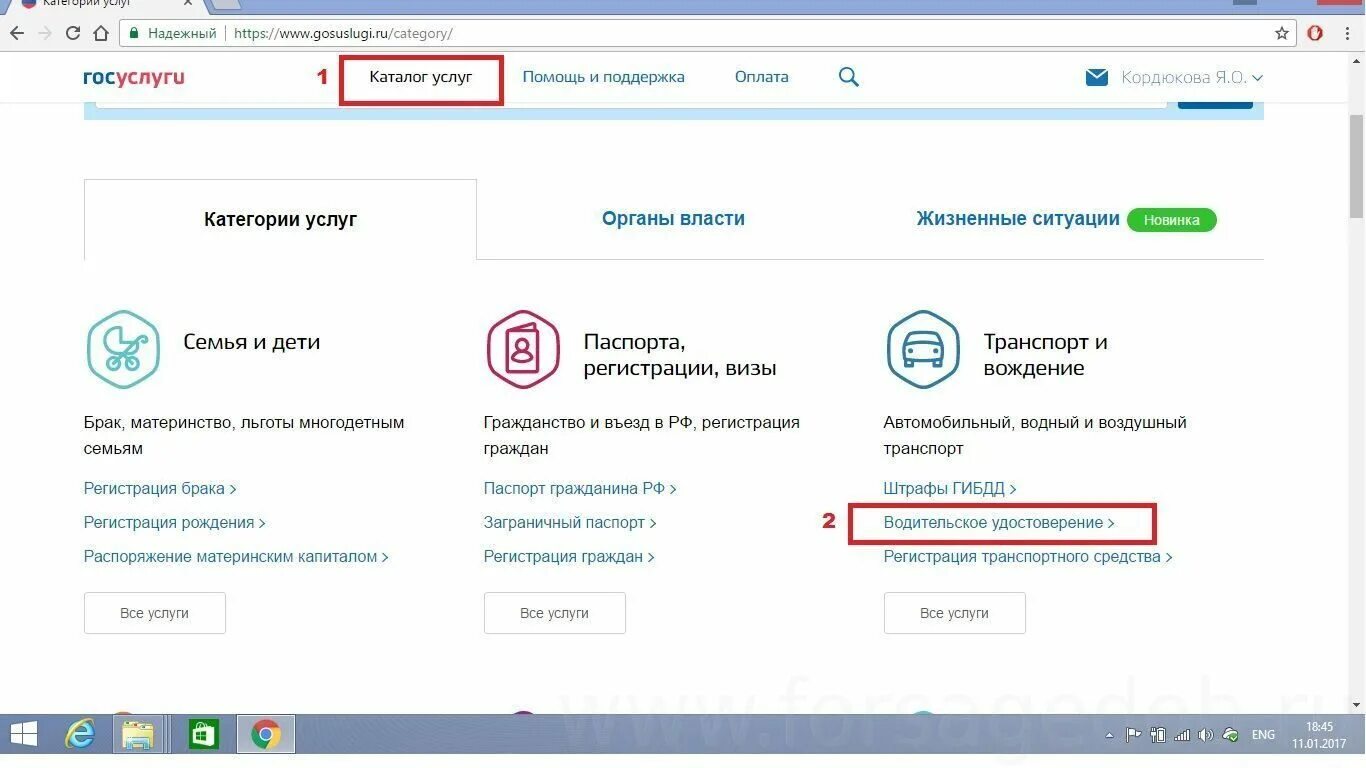The height and width of the screenshot is (768, 1366).
Task: Click the Gosuslugi logo
Action: pyautogui.click(x=134, y=77)
